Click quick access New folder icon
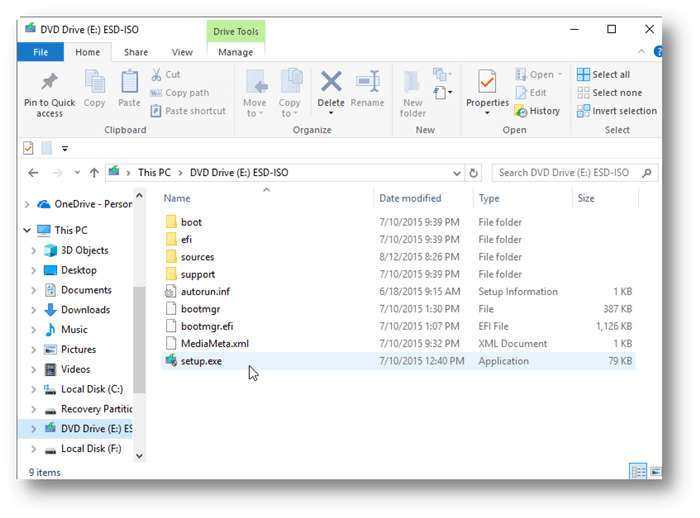 tap(46, 148)
